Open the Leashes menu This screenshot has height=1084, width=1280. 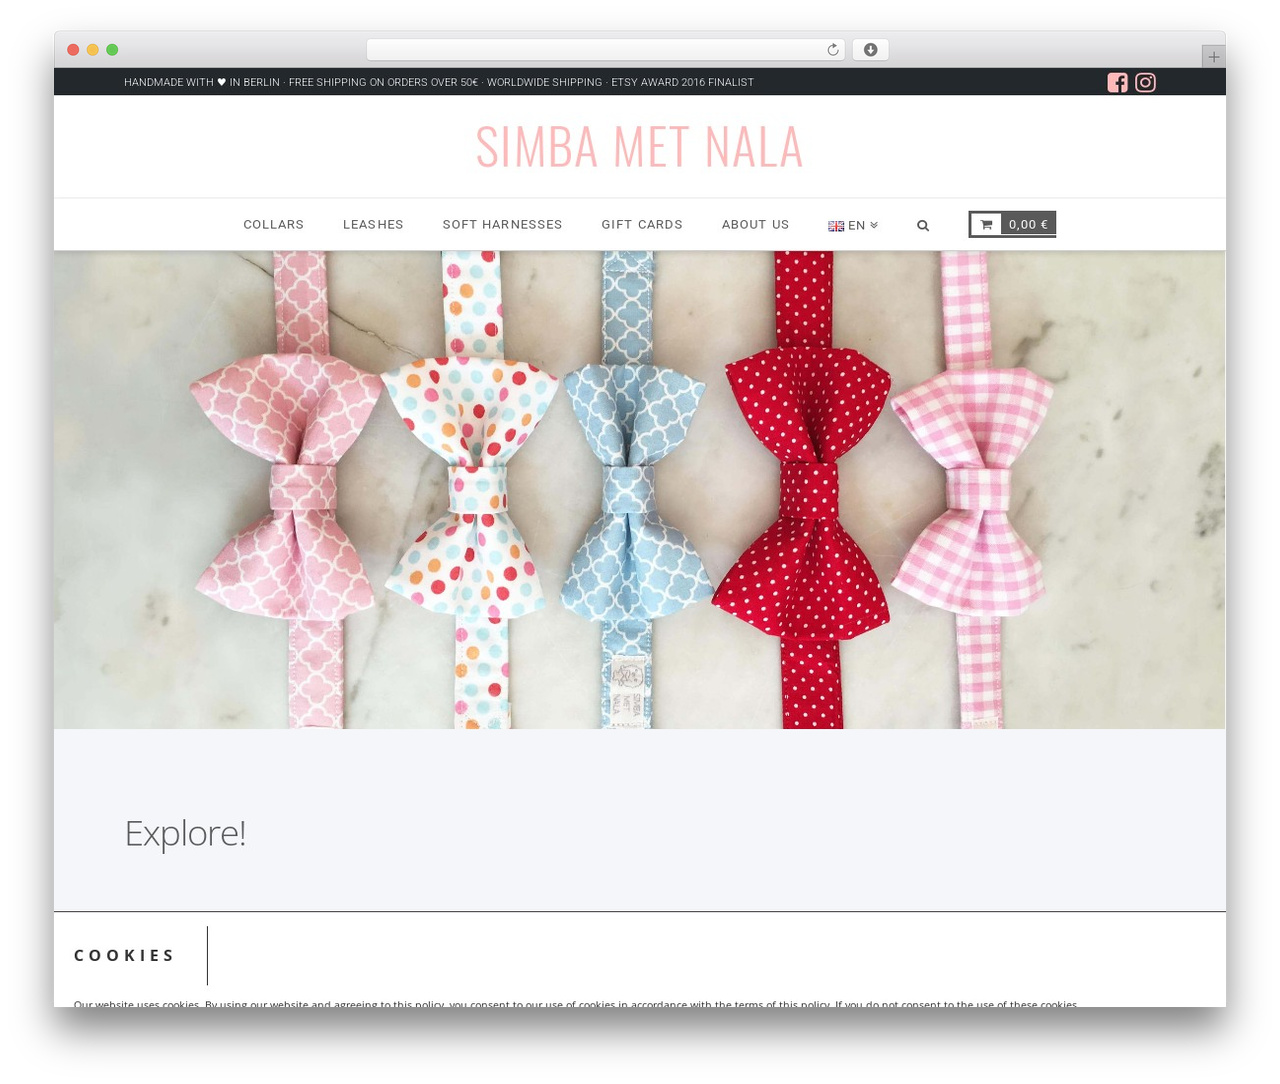(373, 224)
